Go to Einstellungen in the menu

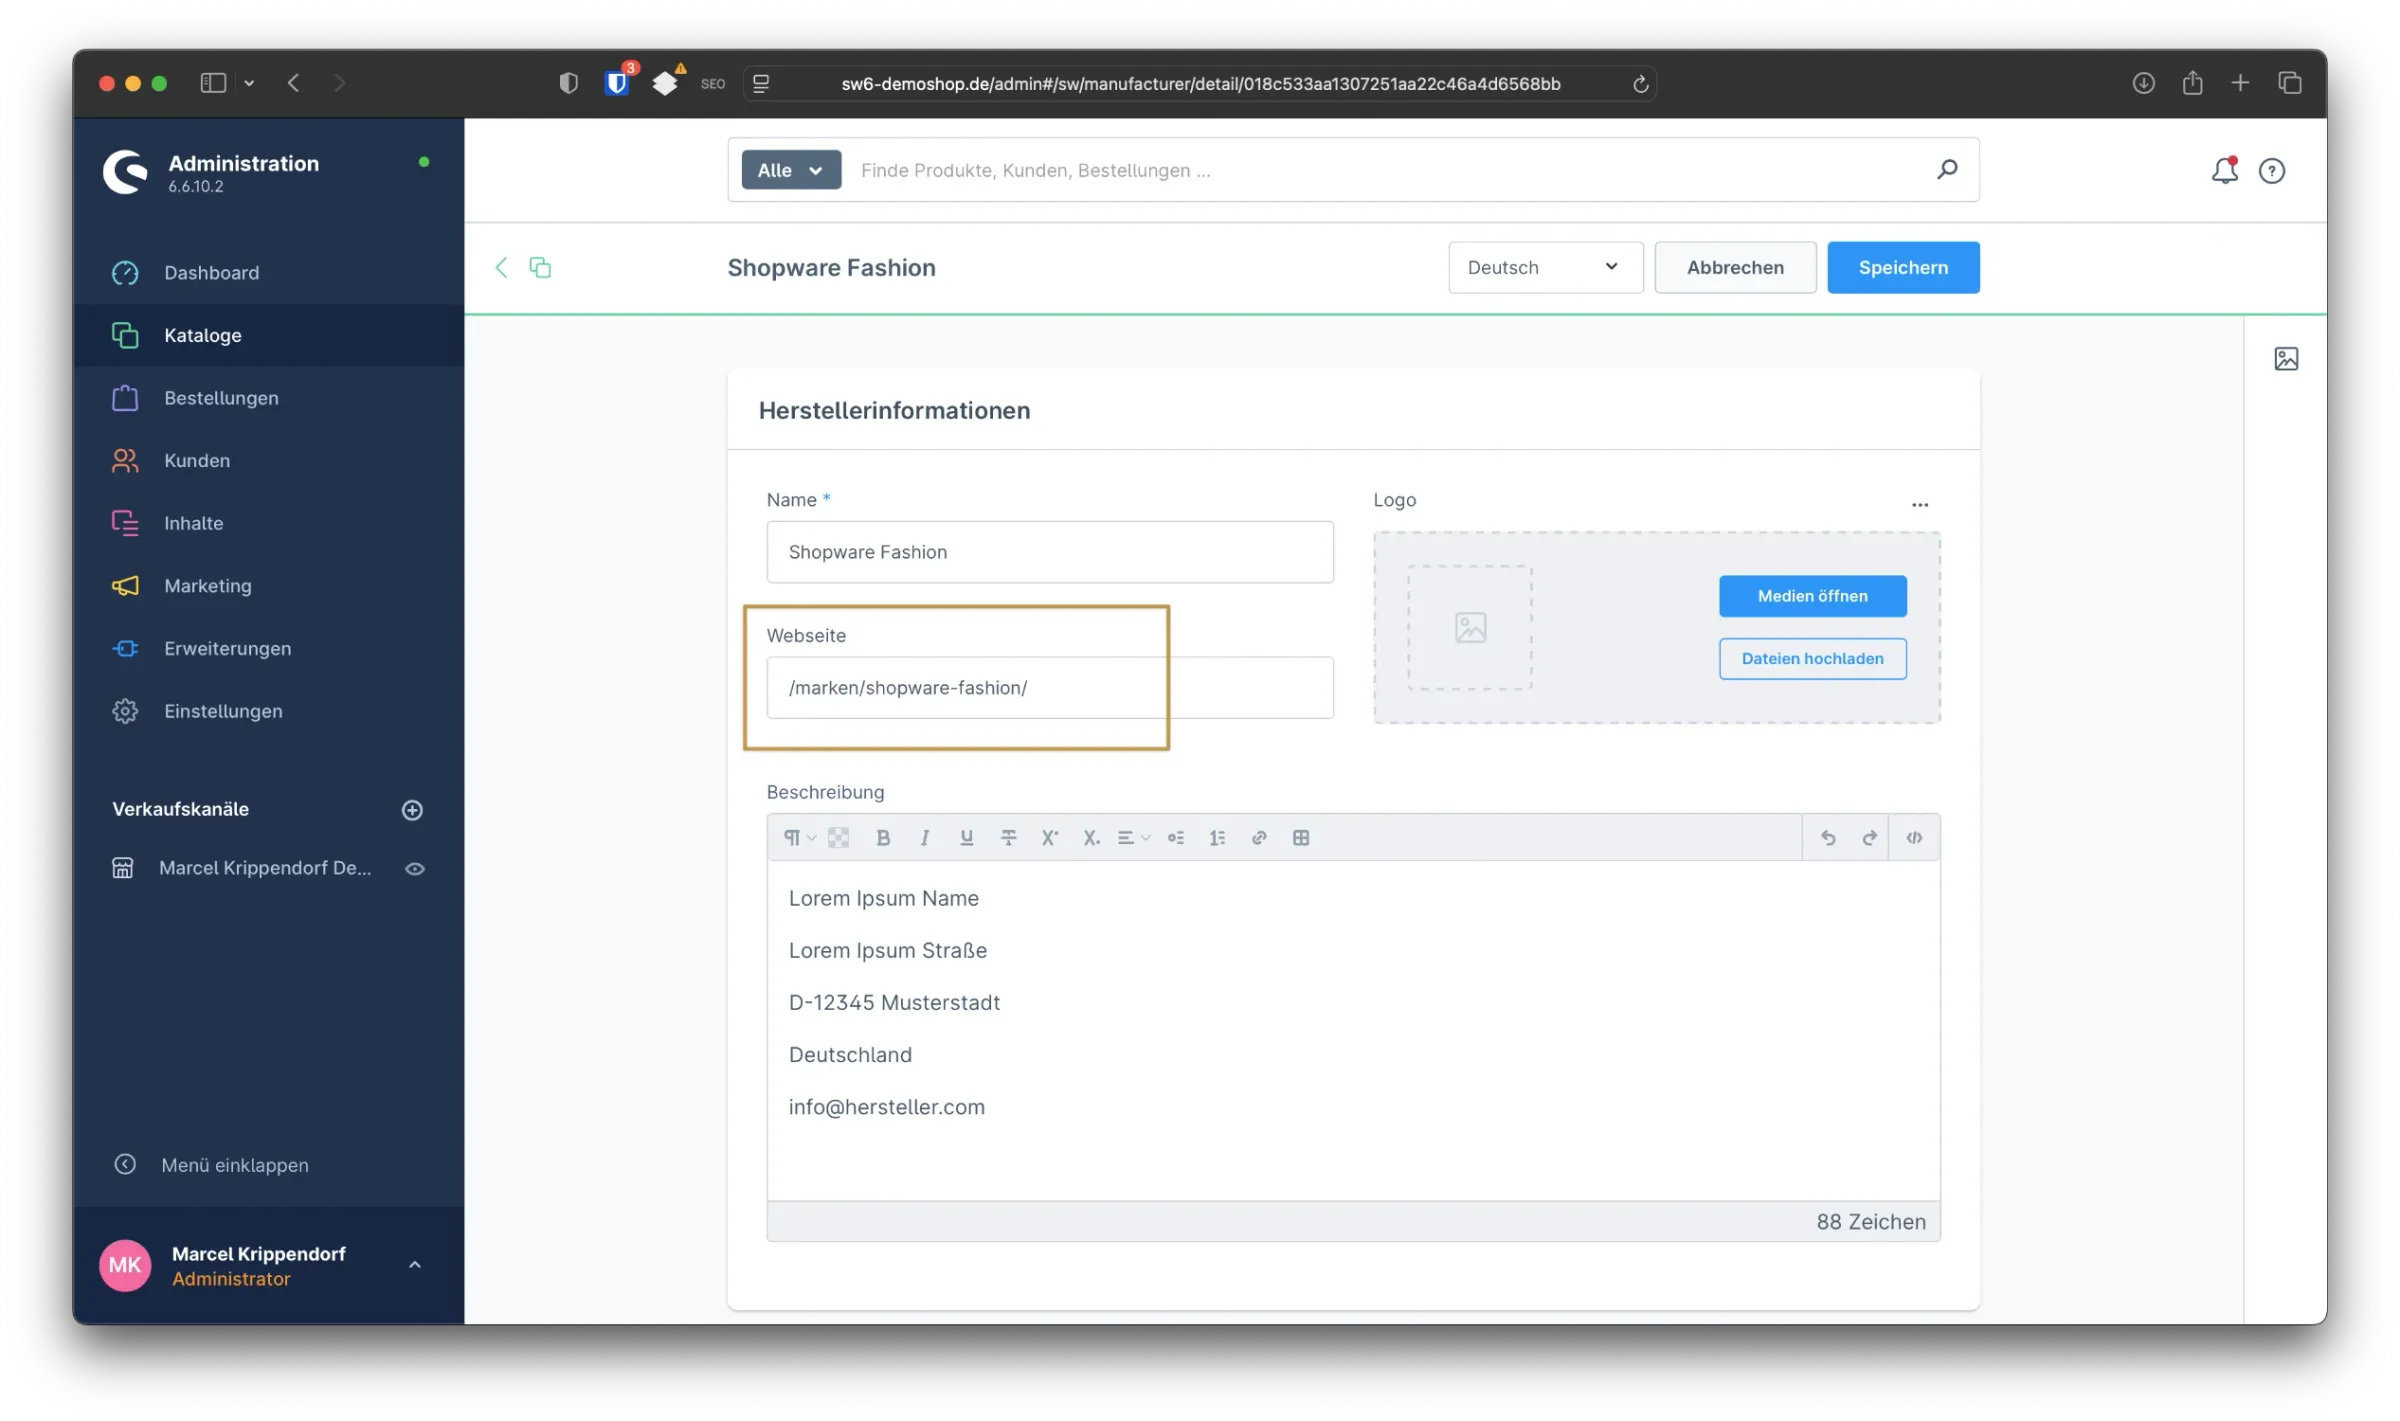tap(223, 711)
